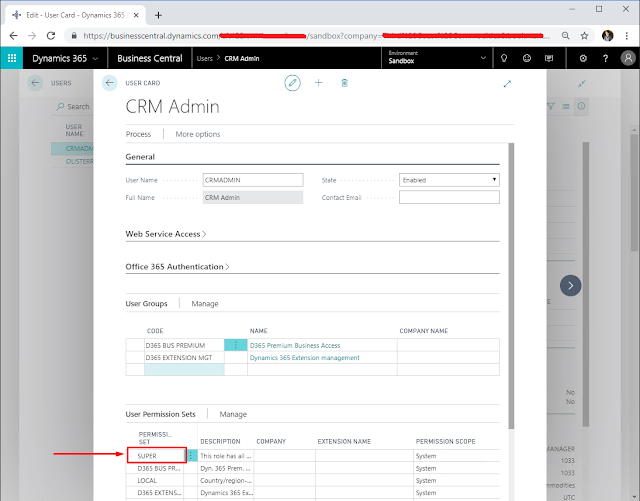Select D365 BUS PR... permission set row

pyautogui.click(x=313, y=468)
